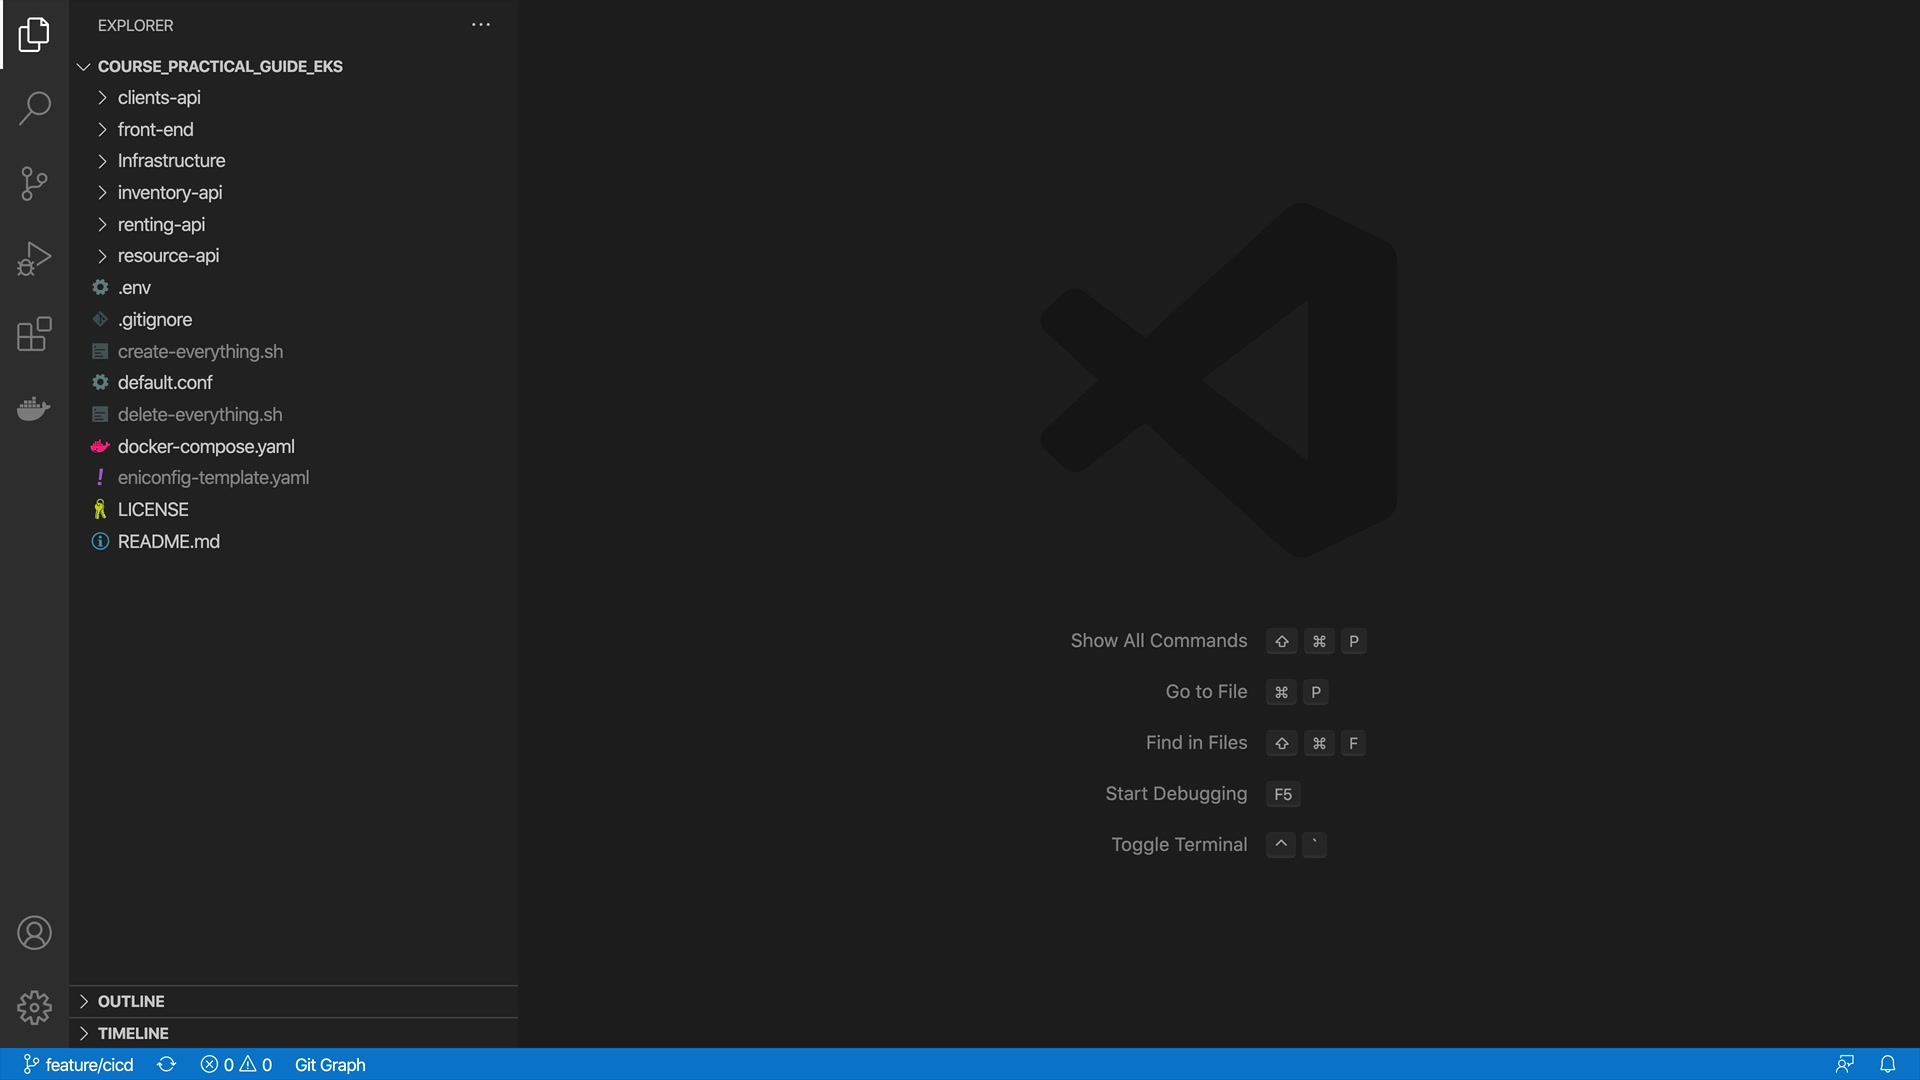The width and height of the screenshot is (1920, 1080).
Task: Open the docker-compose.yaml file
Action: pos(206,446)
